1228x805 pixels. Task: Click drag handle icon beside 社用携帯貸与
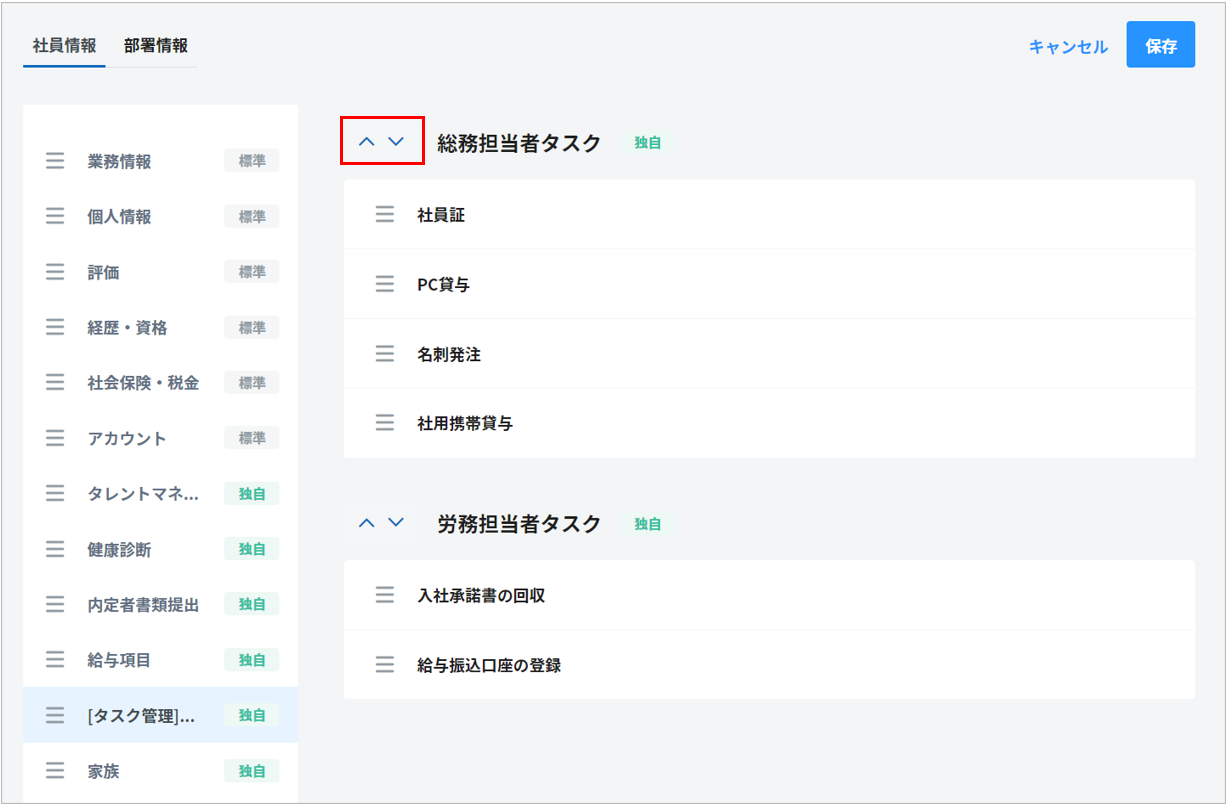(385, 423)
